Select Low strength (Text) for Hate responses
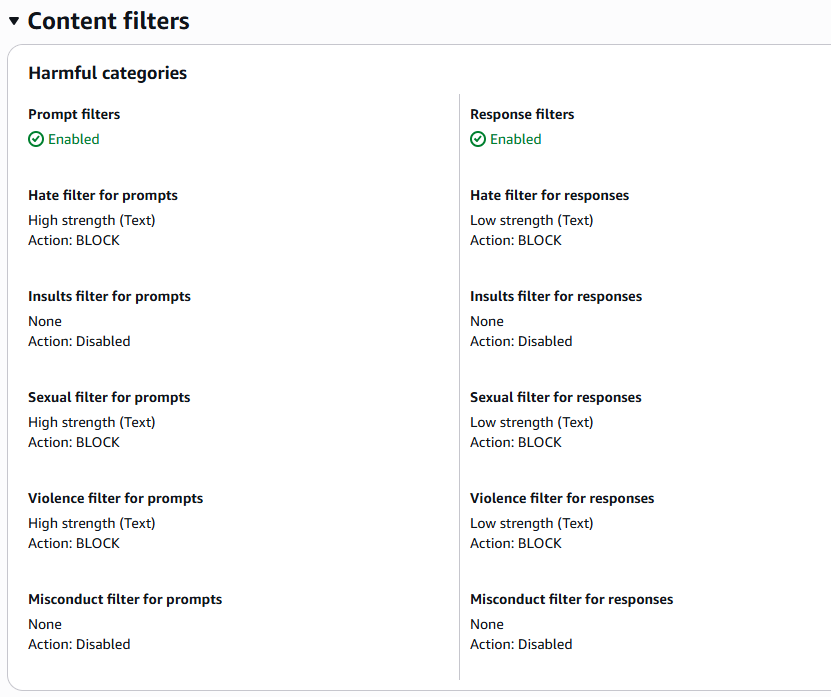 [x=531, y=220]
